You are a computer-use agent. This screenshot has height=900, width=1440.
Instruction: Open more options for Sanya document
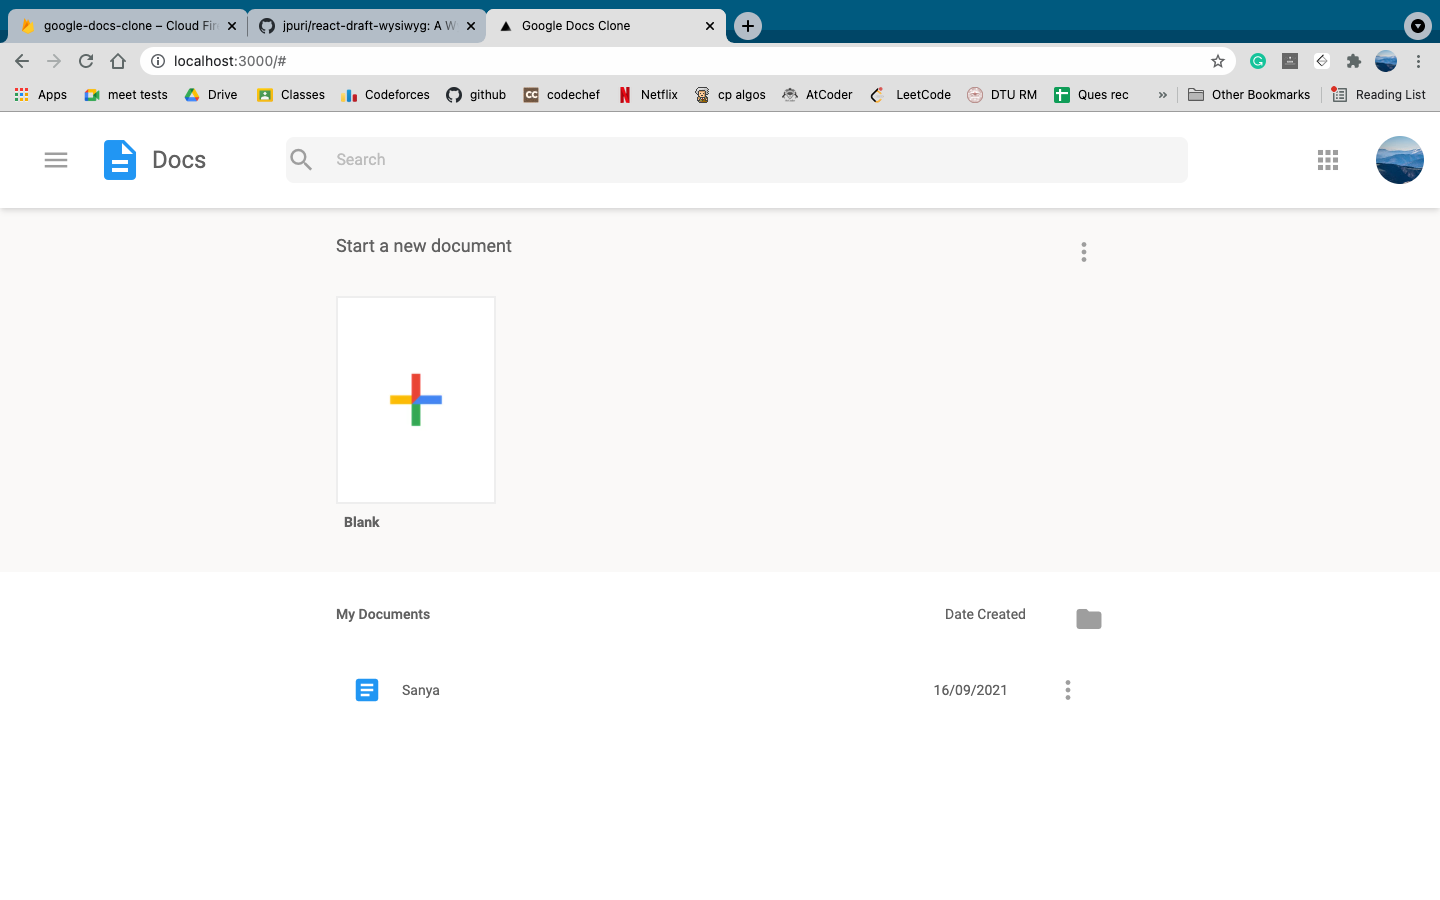tap(1068, 690)
